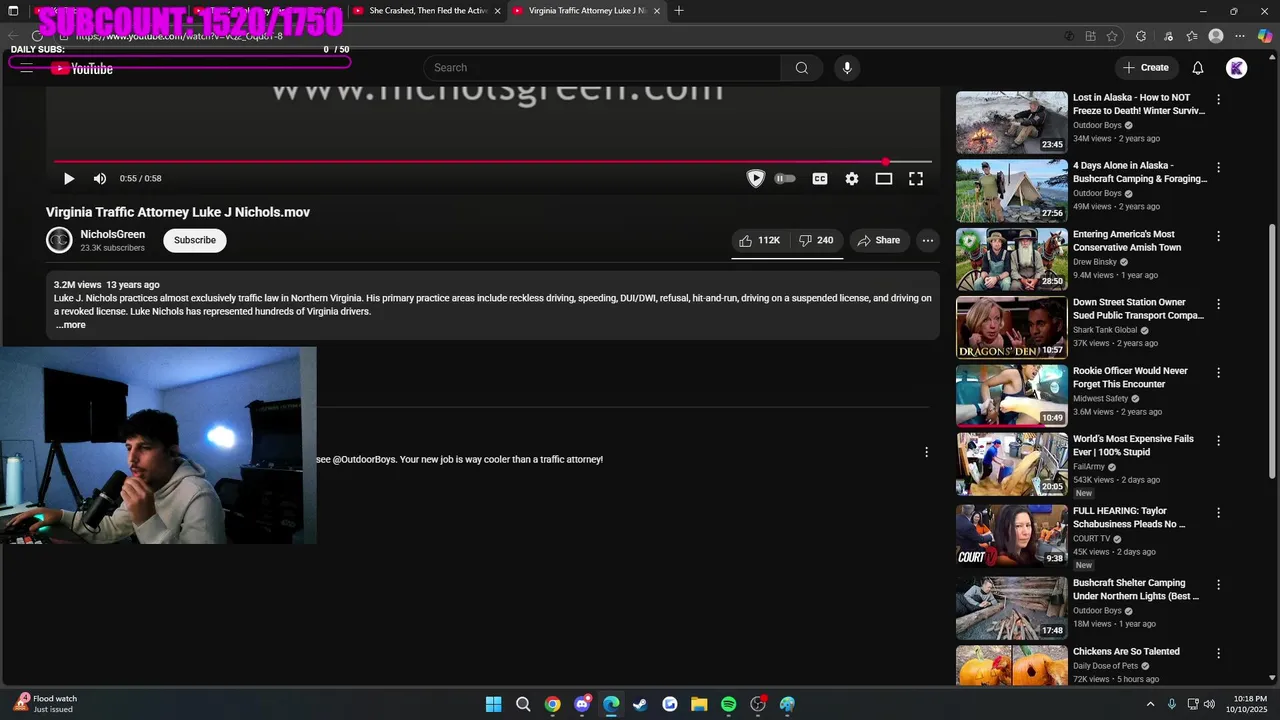Screen dimensions: 1280x720
Task: Expand the description with ...more
Action: tap(71, 325)
